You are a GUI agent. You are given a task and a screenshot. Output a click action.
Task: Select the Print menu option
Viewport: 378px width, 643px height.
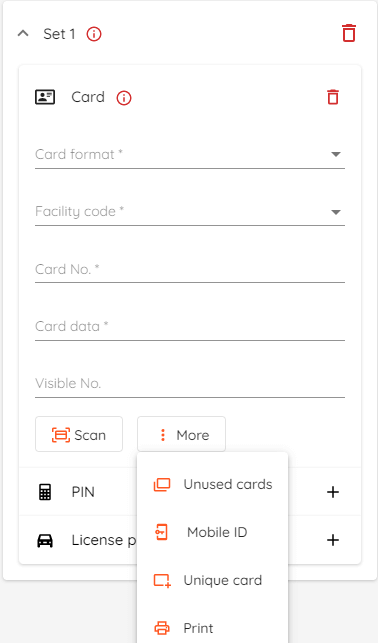[213, 628]
